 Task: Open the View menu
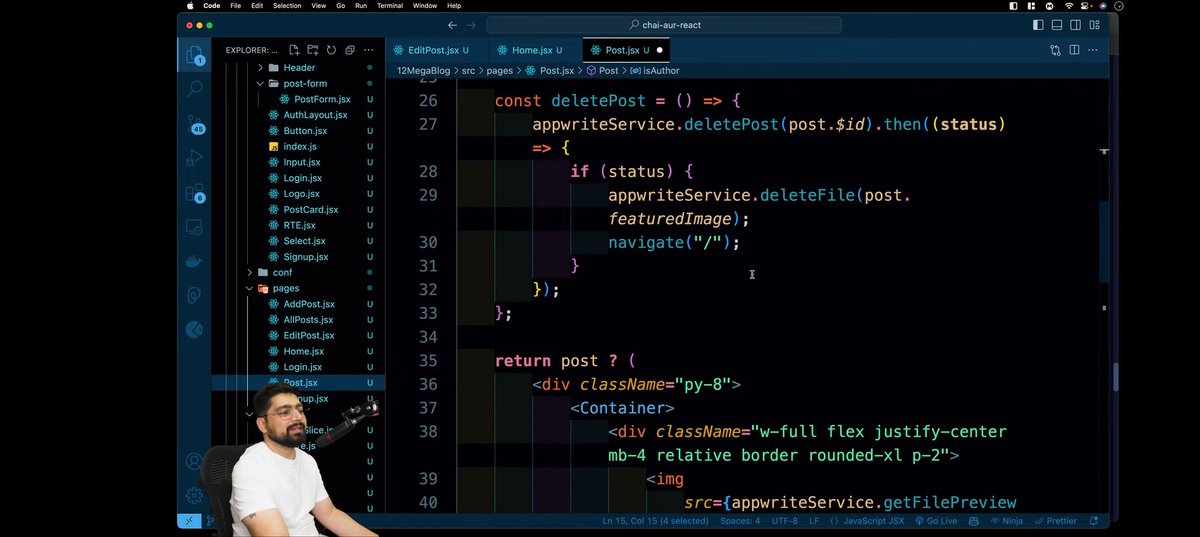(319, 5)
